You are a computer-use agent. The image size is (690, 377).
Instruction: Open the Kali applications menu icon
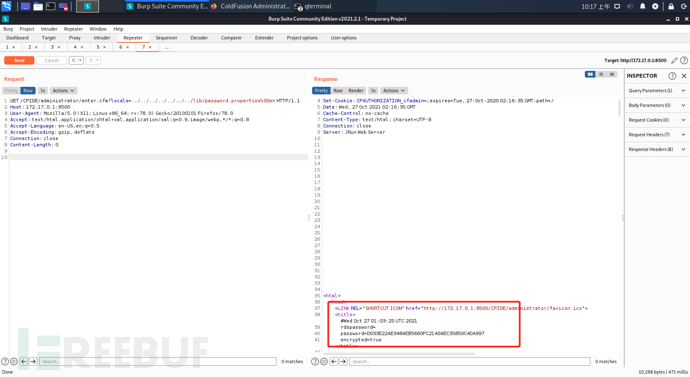6,6
